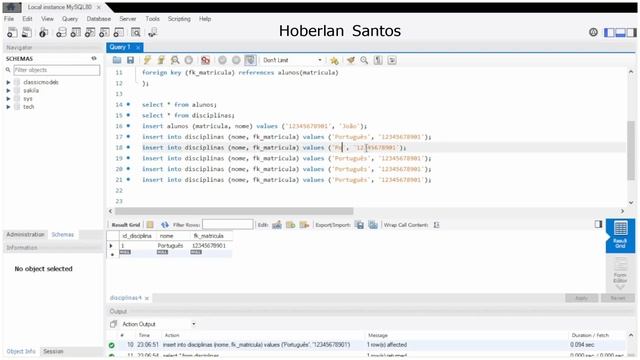Toggle invisible characters display
This screenshot has height=360, width=640.
coord(378,60)
